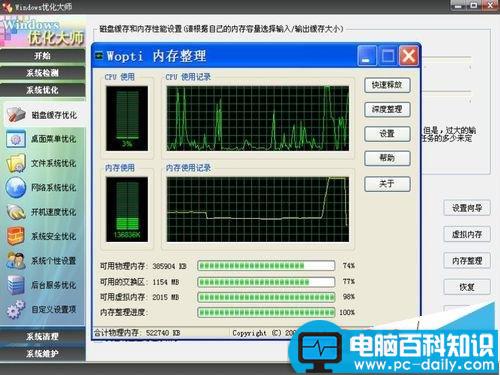Image resolution: width=500 pixels, height=375 pixels.
Task: Click the 2015 MB virtual memory value
Action: (166, 297)
